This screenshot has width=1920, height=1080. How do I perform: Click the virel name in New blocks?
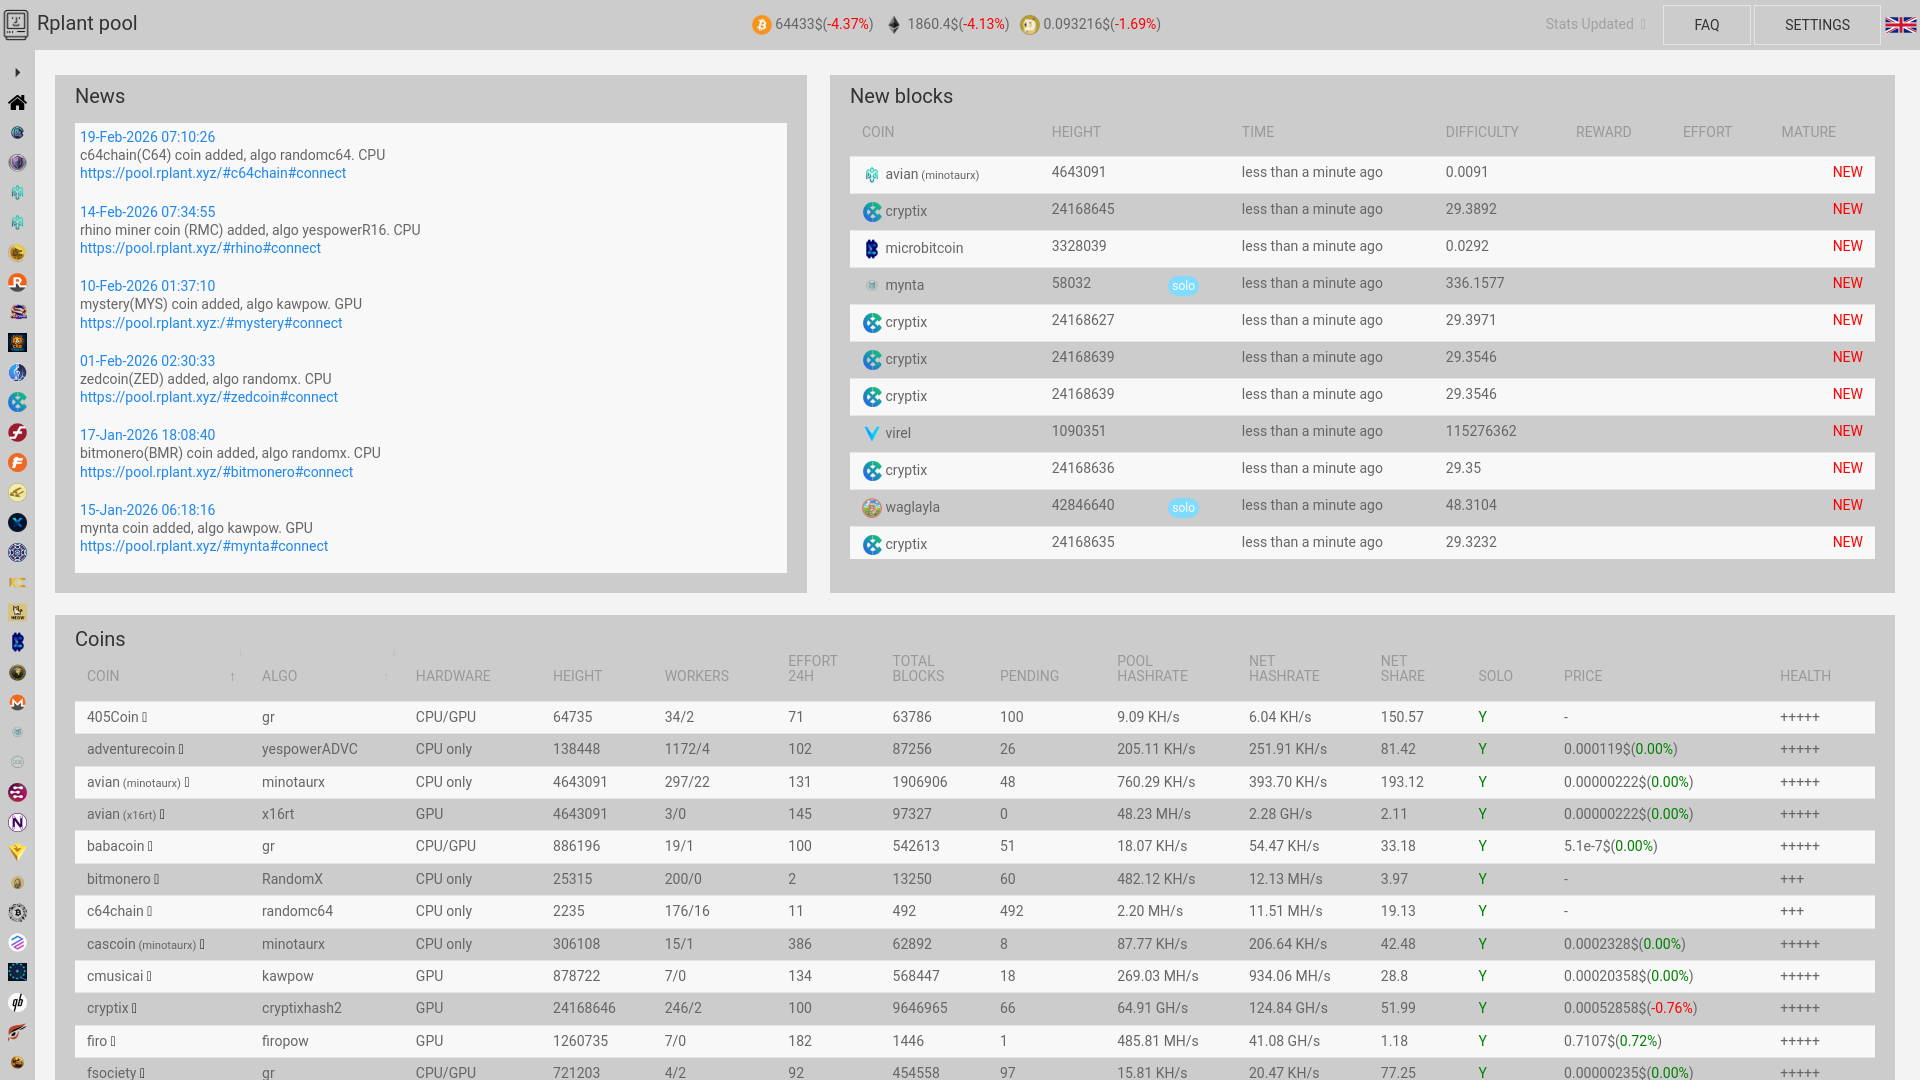(x=898, y=433)
